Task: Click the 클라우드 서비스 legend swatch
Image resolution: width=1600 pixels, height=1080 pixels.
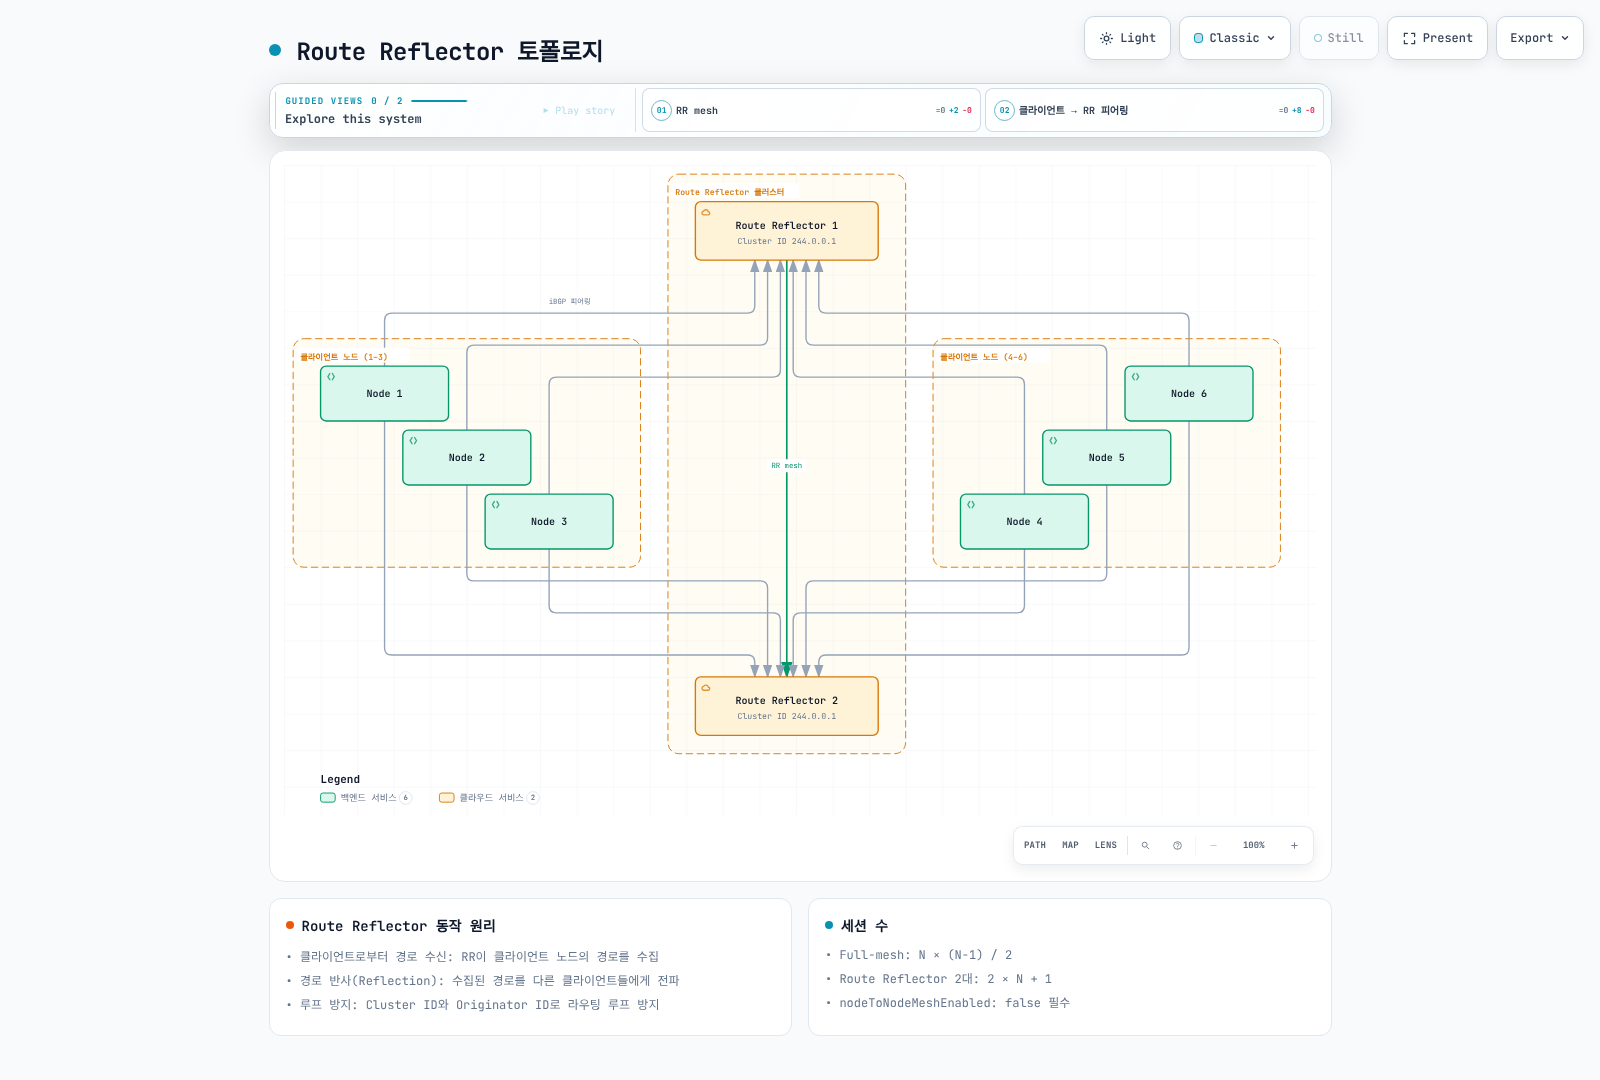Action: 447,798
